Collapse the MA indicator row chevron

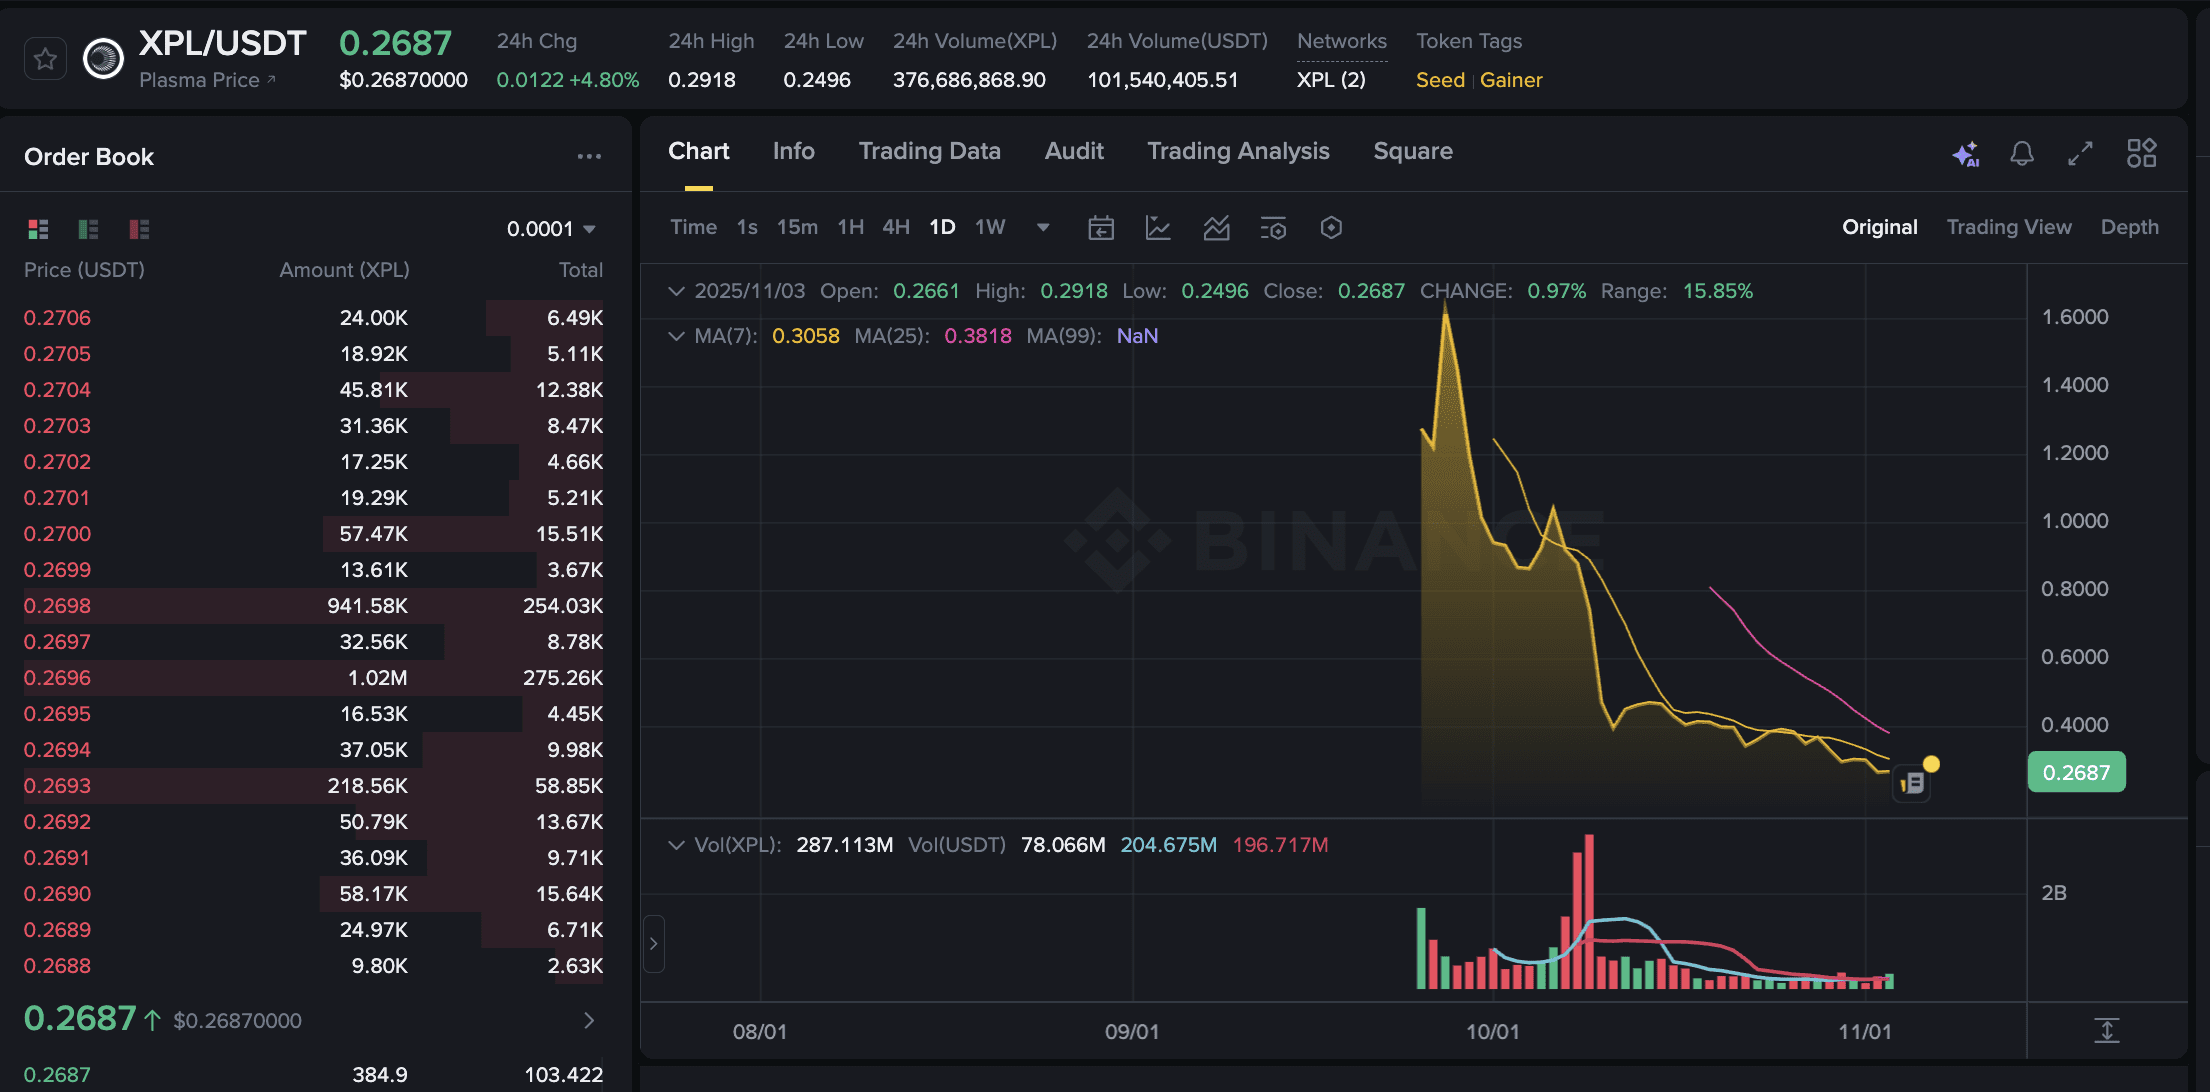[677, 336]
